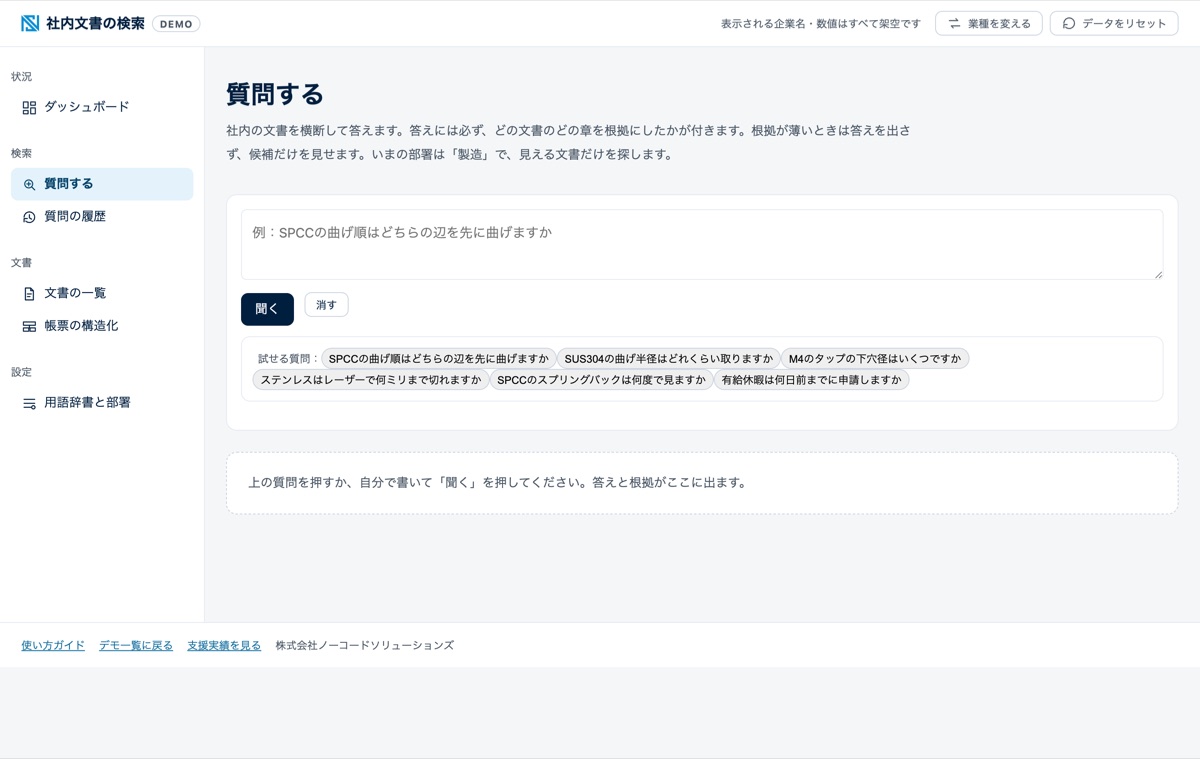Click the 試せる質問 label
This screenshot has height=759, width=1200.
tap(288, 359)
